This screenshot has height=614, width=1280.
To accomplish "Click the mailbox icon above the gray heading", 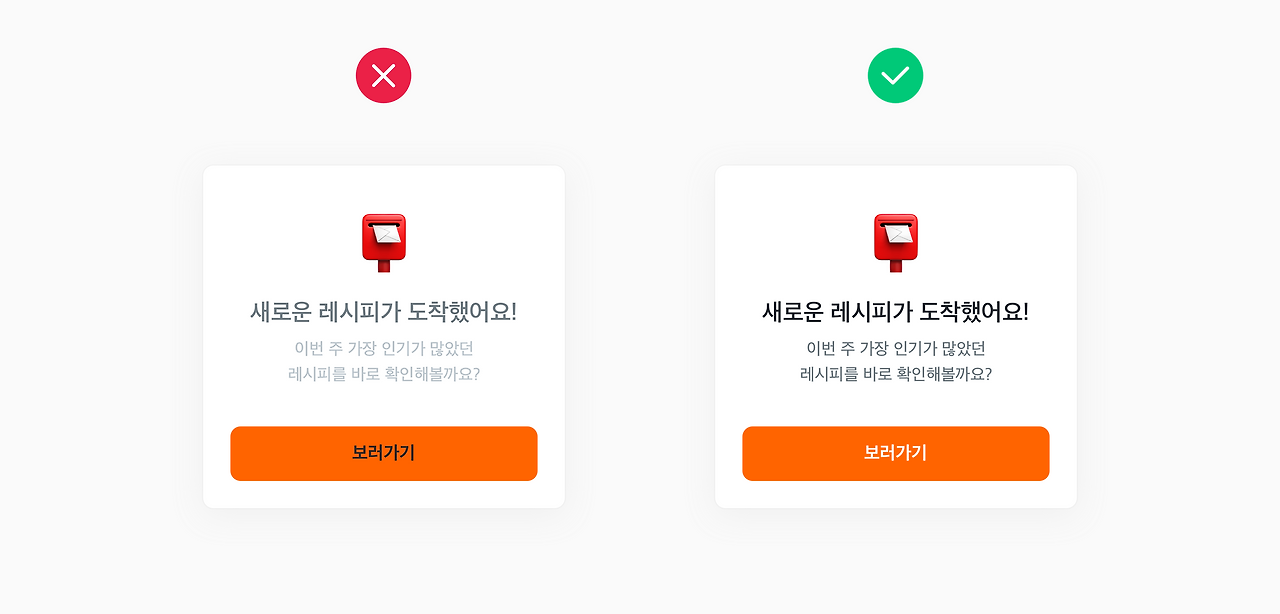I will coord(384,243).
